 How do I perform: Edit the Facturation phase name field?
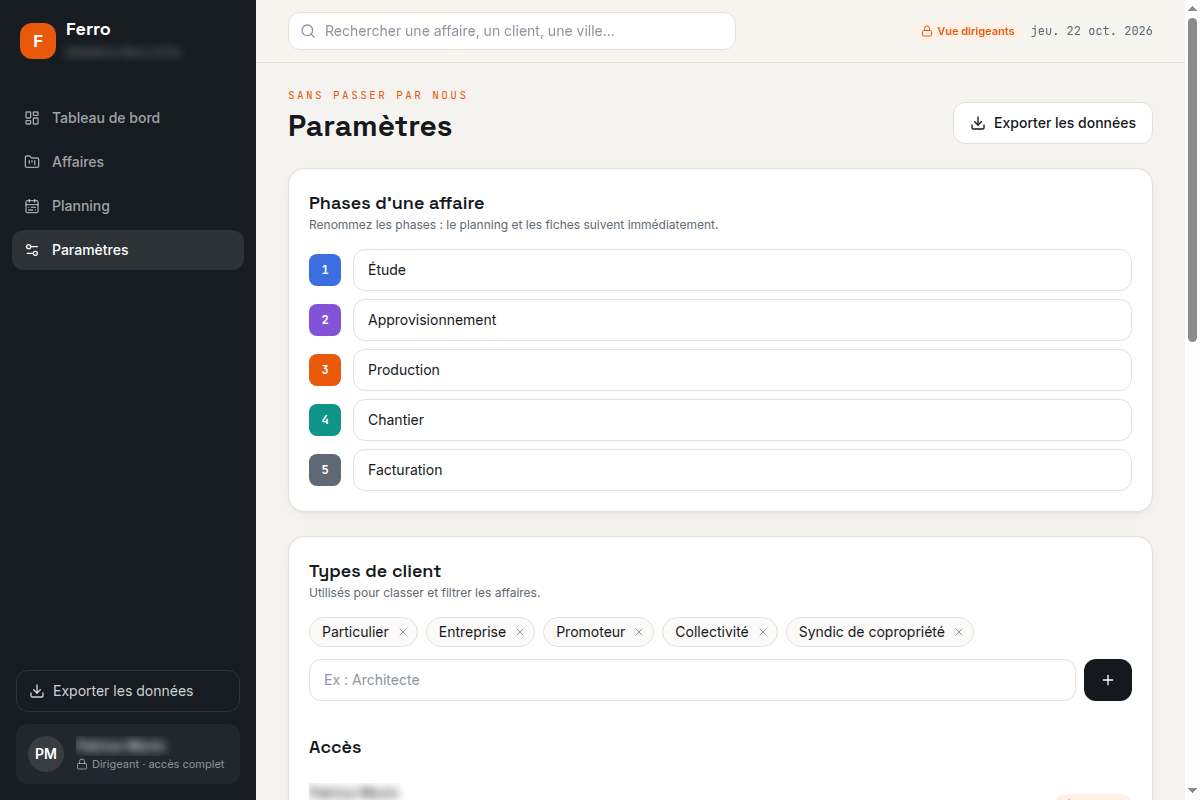pos(742,470)
